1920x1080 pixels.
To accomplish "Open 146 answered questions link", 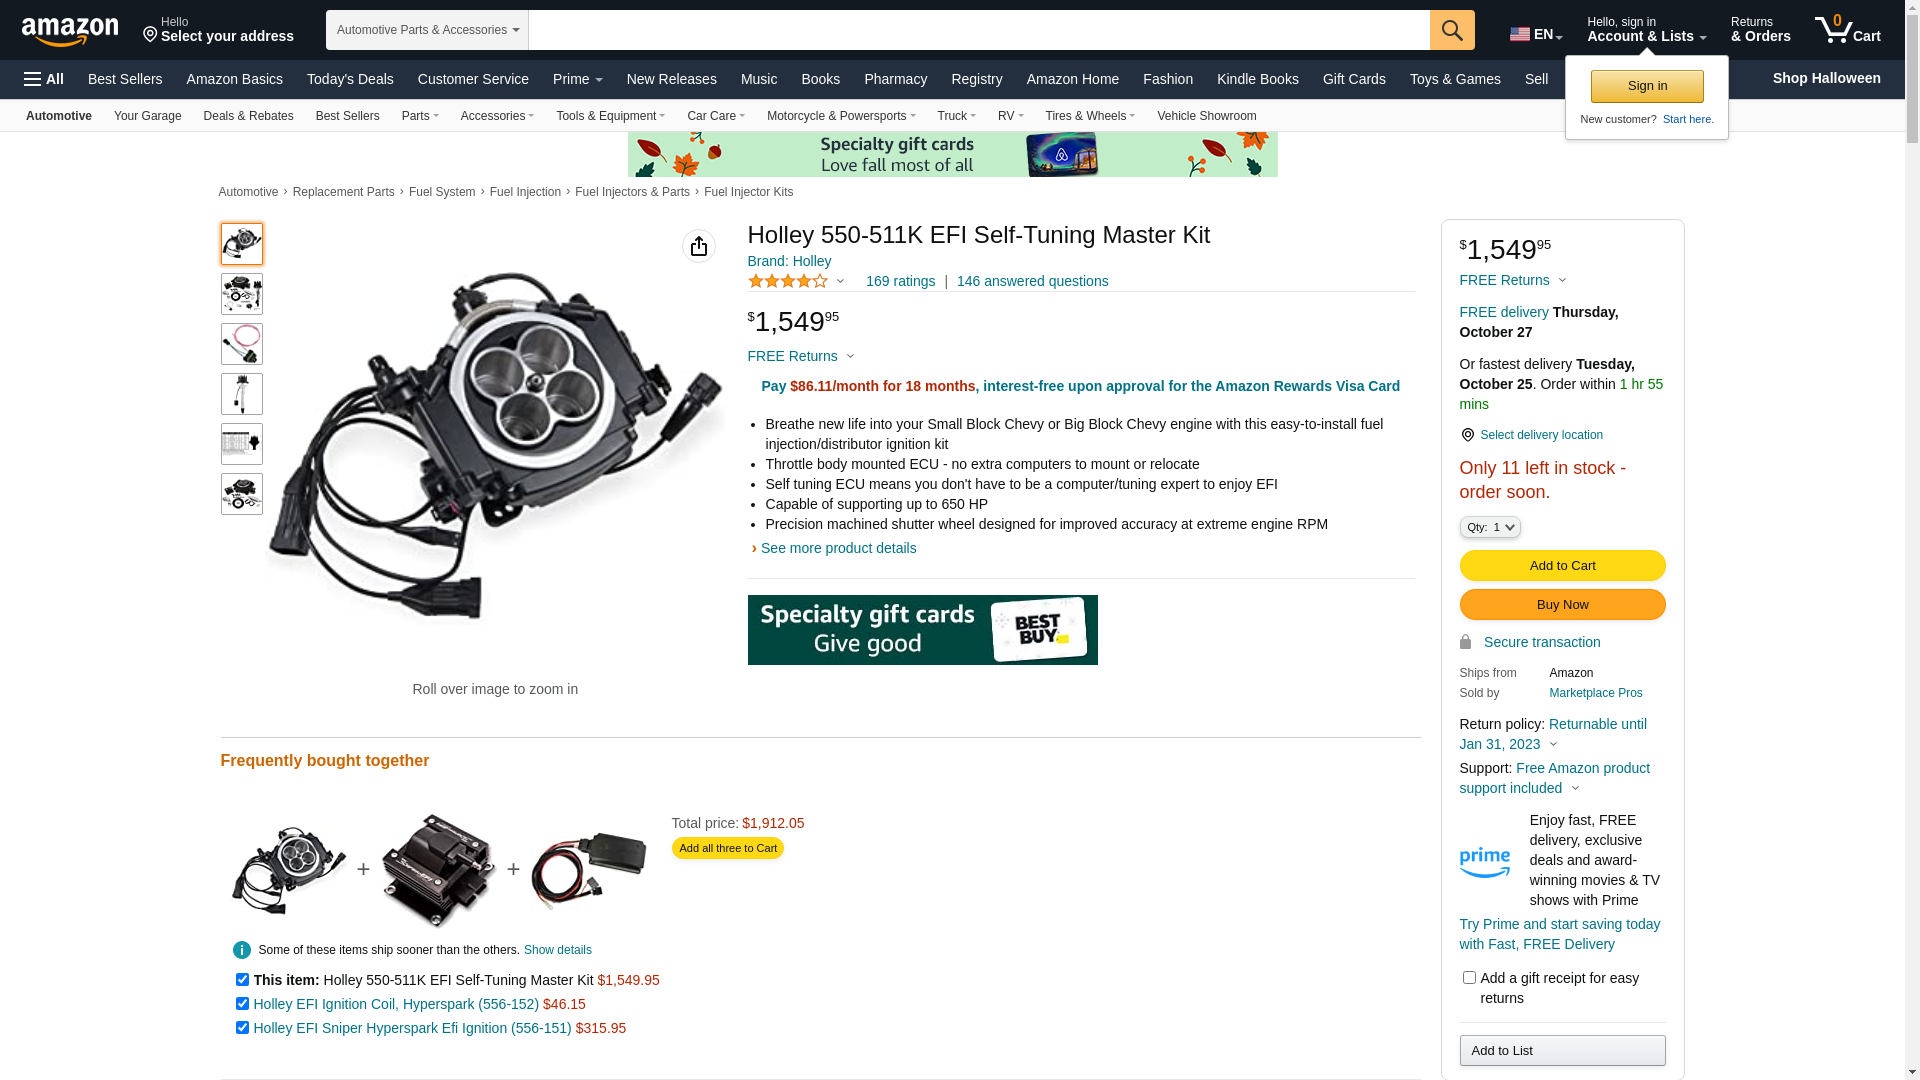I will click(1032, 281).
